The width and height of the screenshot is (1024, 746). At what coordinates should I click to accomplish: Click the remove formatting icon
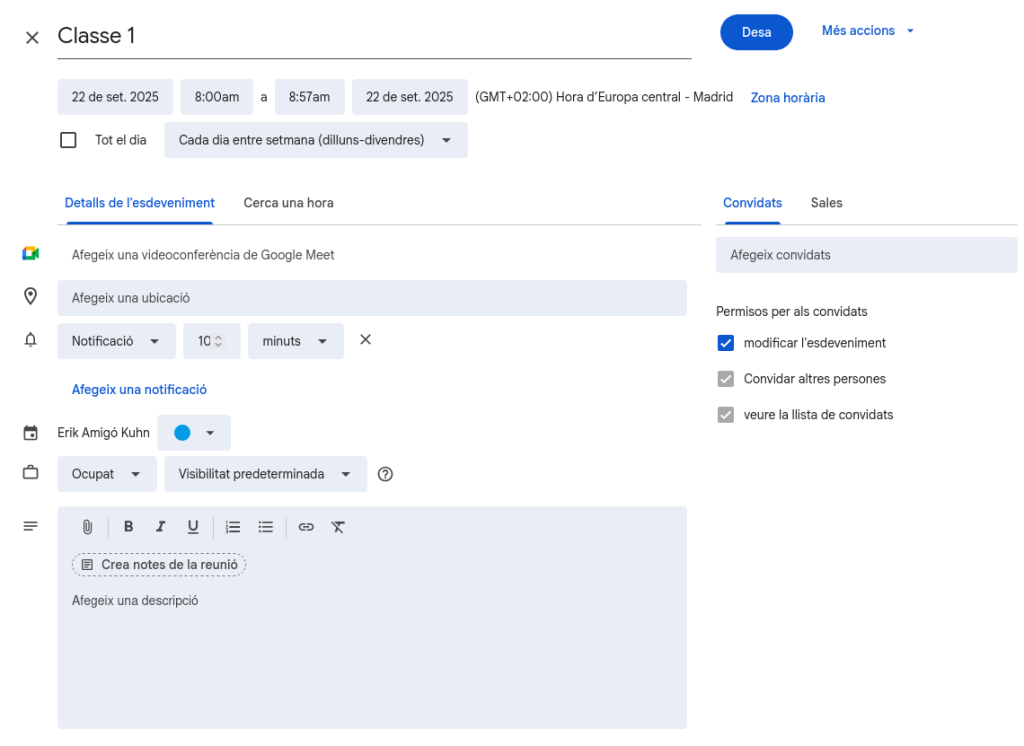pyautogui.click(x=338, y=527)
